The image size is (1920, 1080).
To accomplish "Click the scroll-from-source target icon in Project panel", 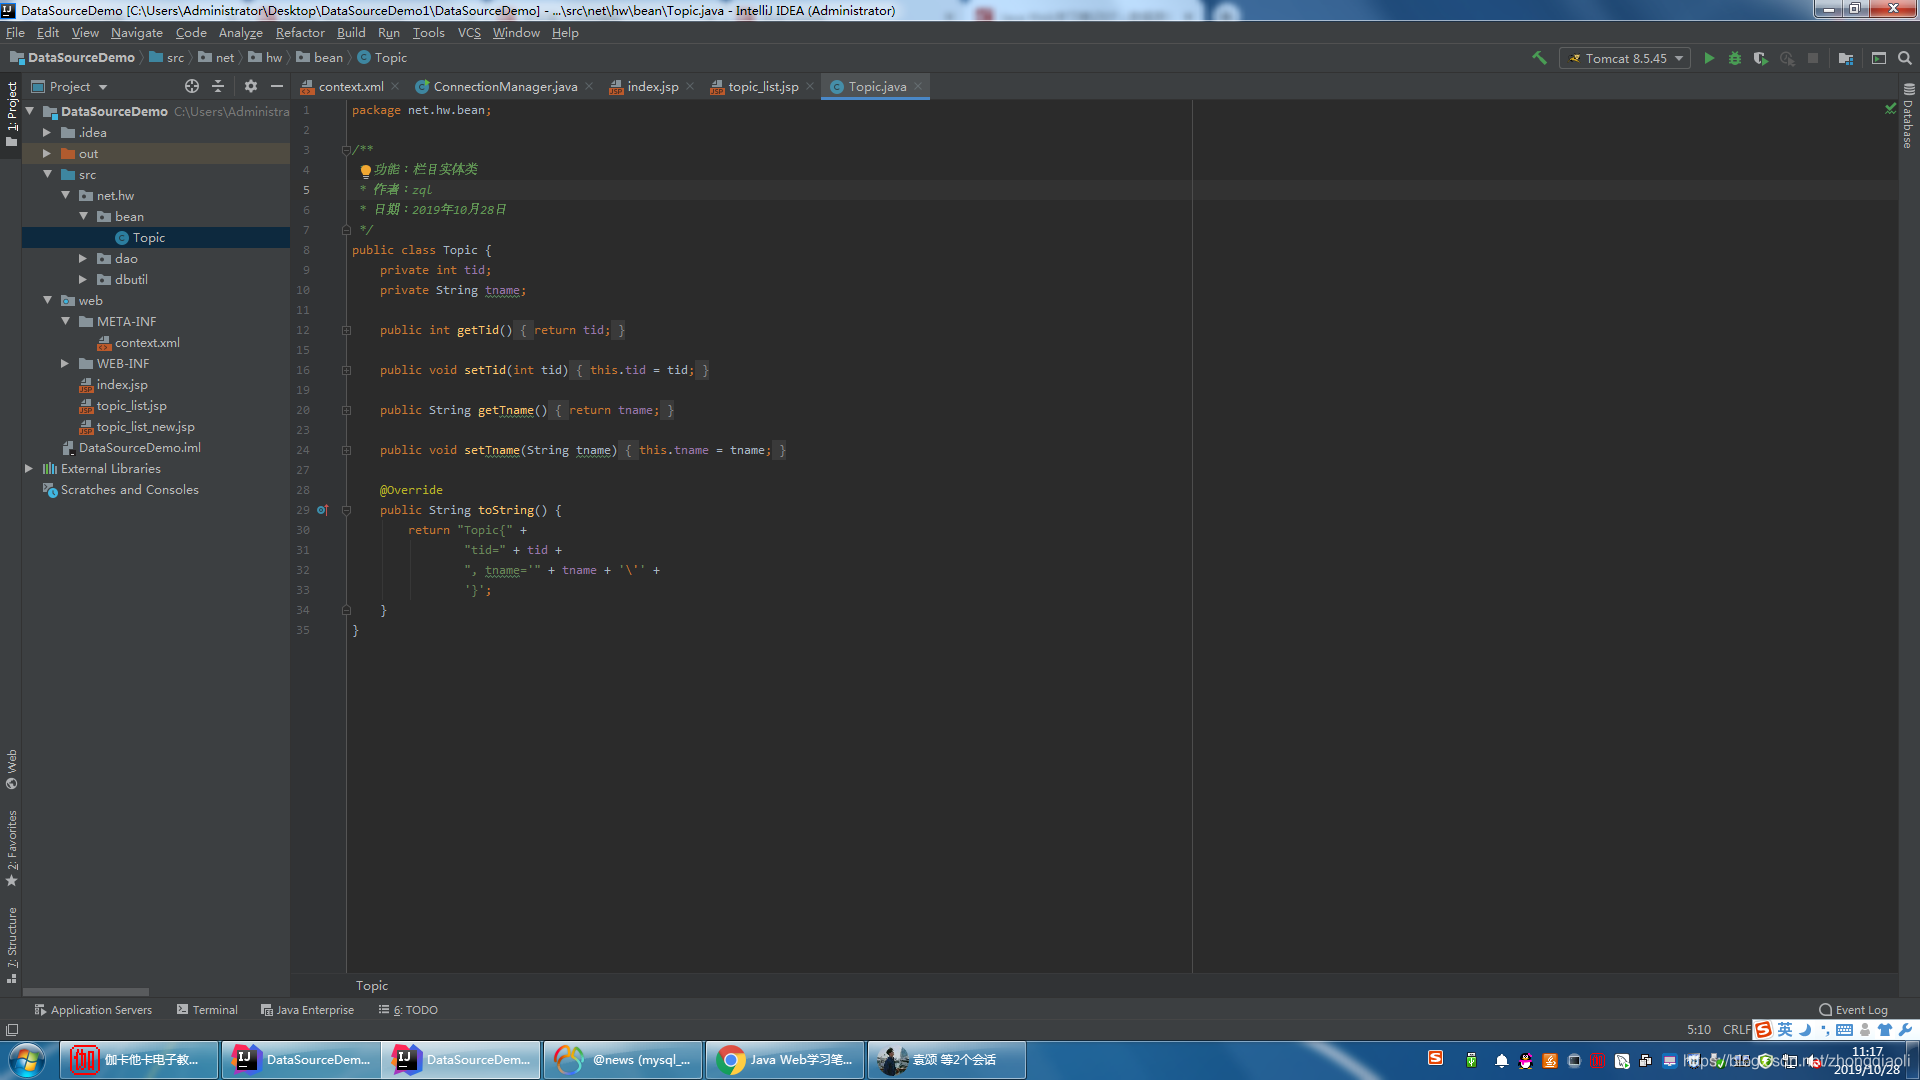I will 192,86.
